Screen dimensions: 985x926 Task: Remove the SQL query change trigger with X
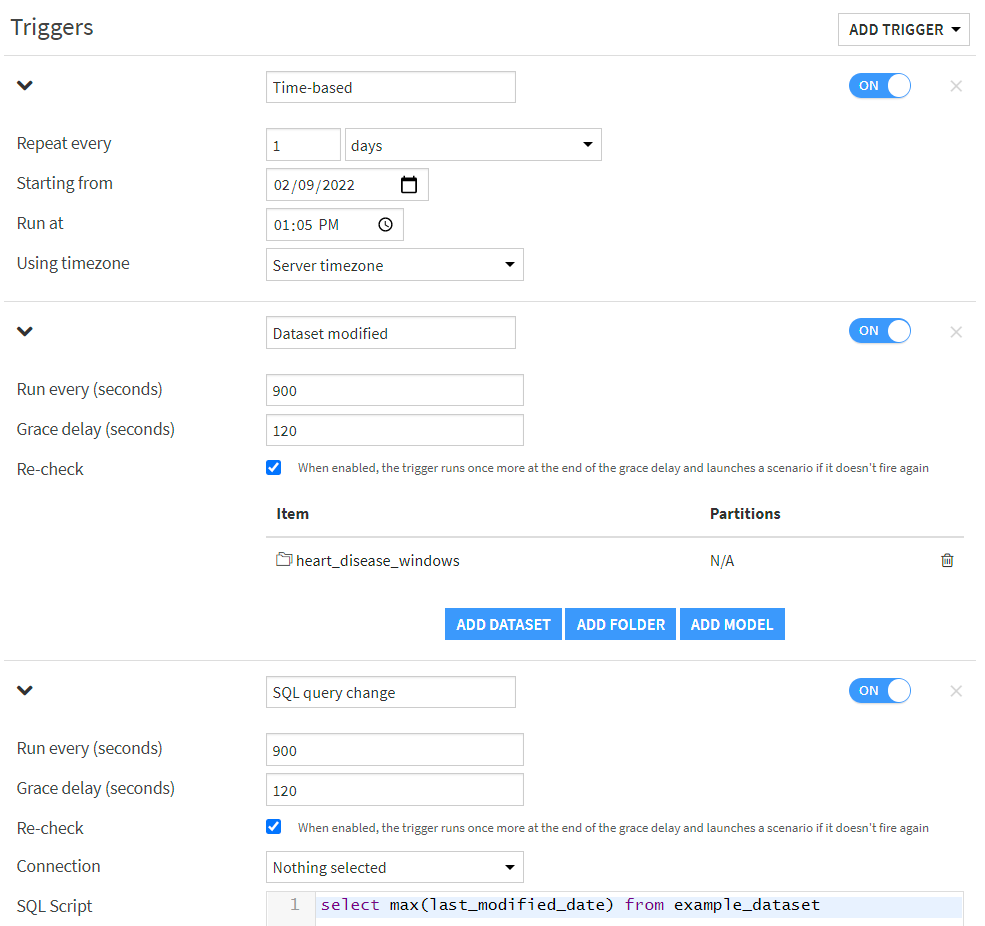[x=956, y=691]
